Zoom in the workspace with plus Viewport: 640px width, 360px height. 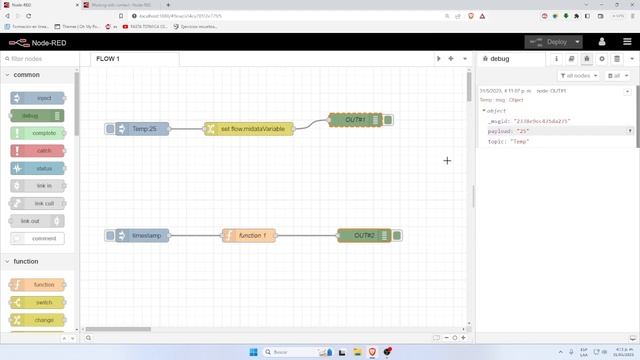click(464, 338)
